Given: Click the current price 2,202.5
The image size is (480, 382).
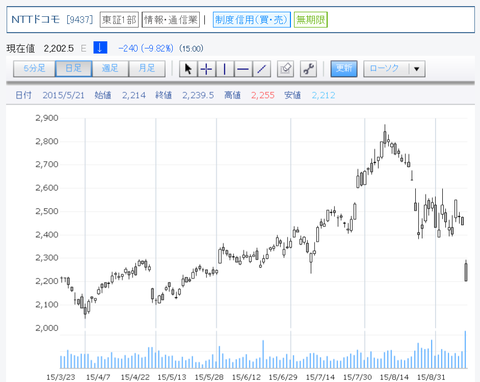Looking at the screenshot, I should click(x=59, y=49).
